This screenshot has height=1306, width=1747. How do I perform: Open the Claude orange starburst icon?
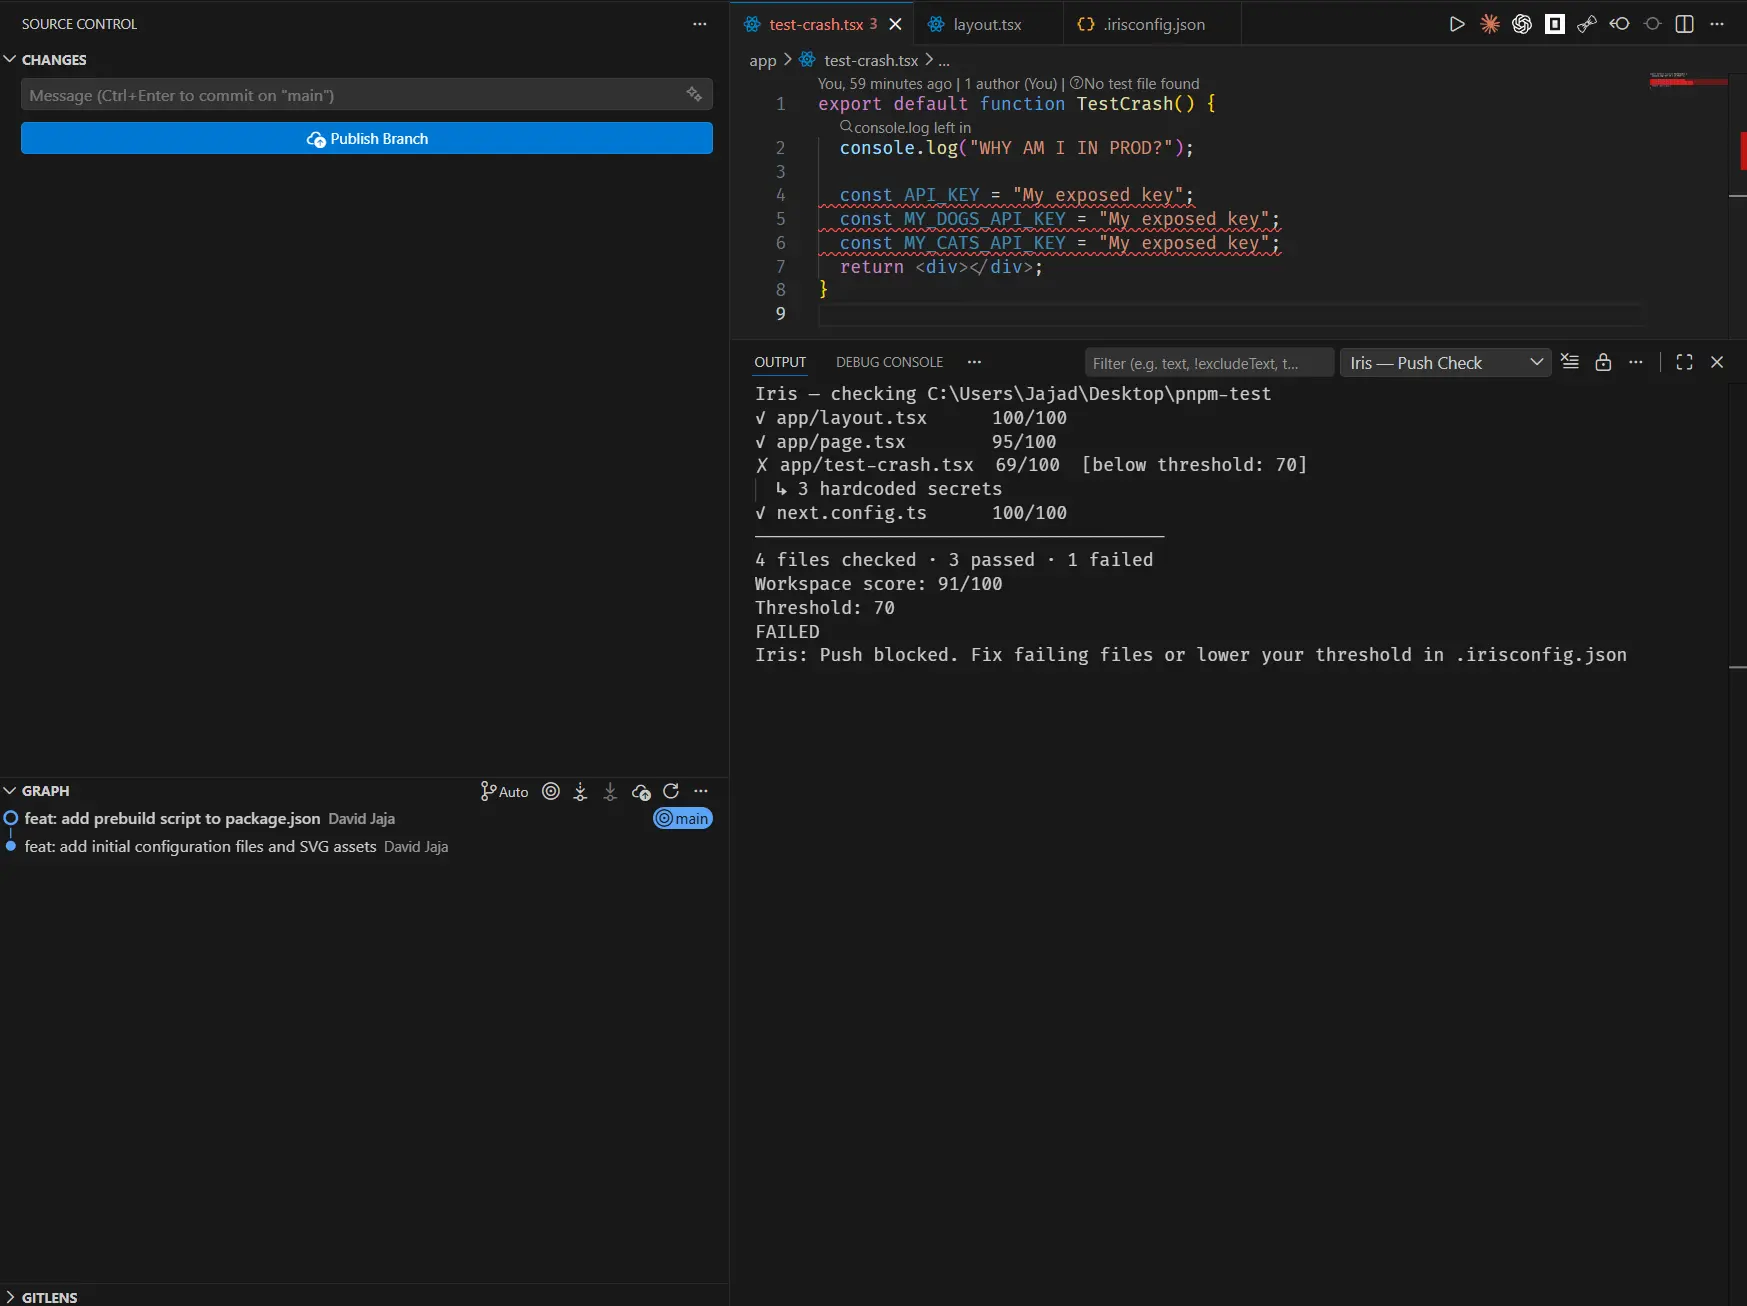[x=1490, y=24]
